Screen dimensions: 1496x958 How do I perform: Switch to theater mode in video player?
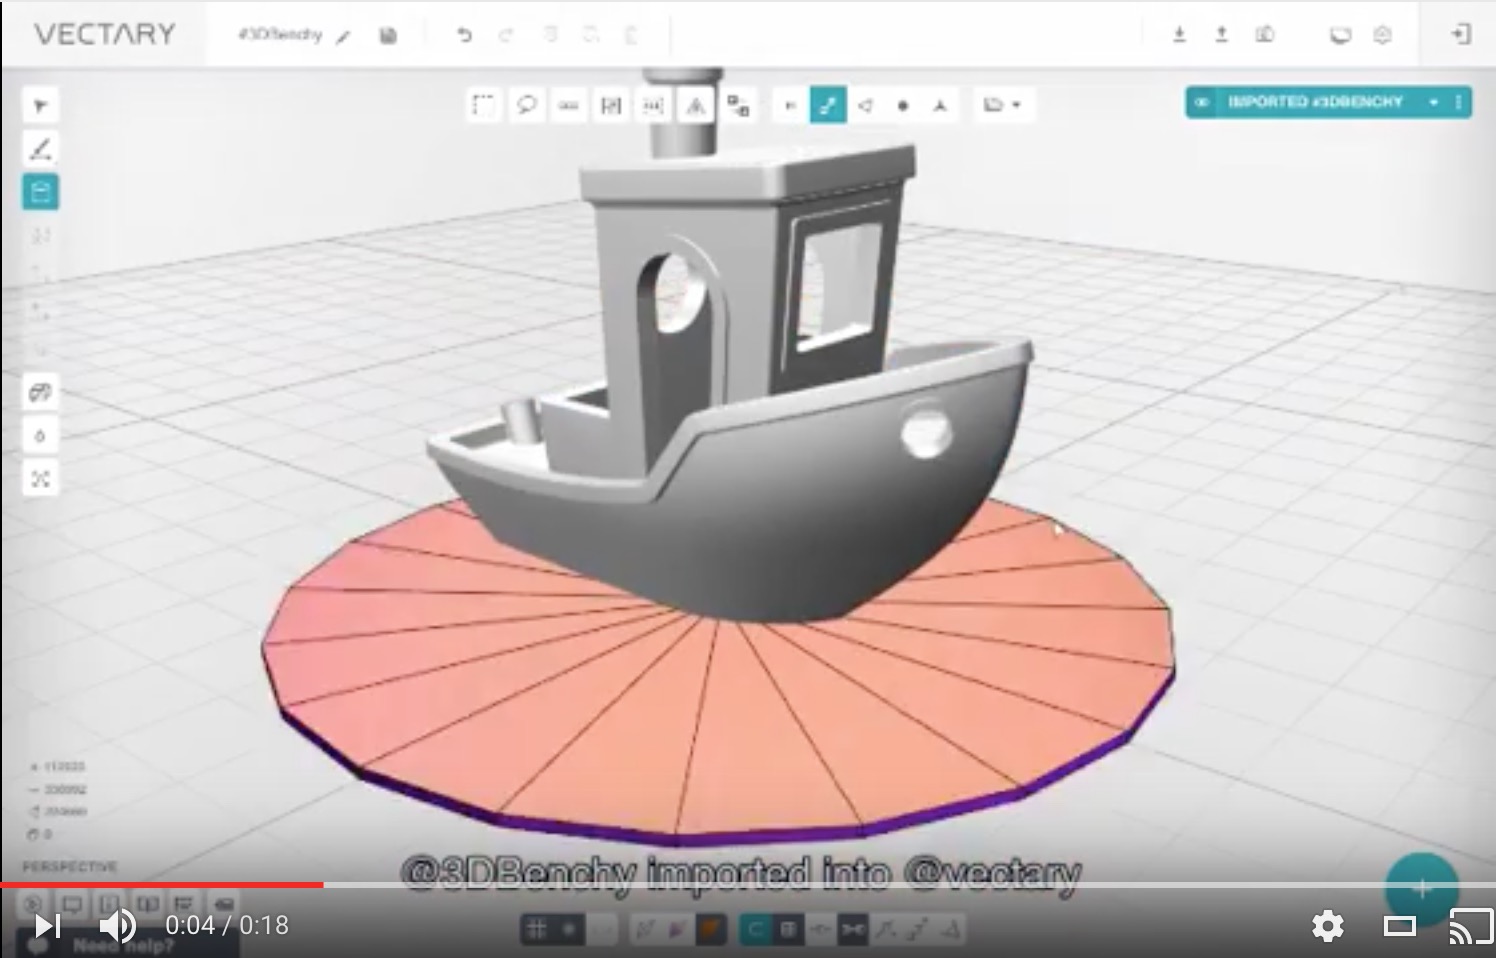(1399, 926)
